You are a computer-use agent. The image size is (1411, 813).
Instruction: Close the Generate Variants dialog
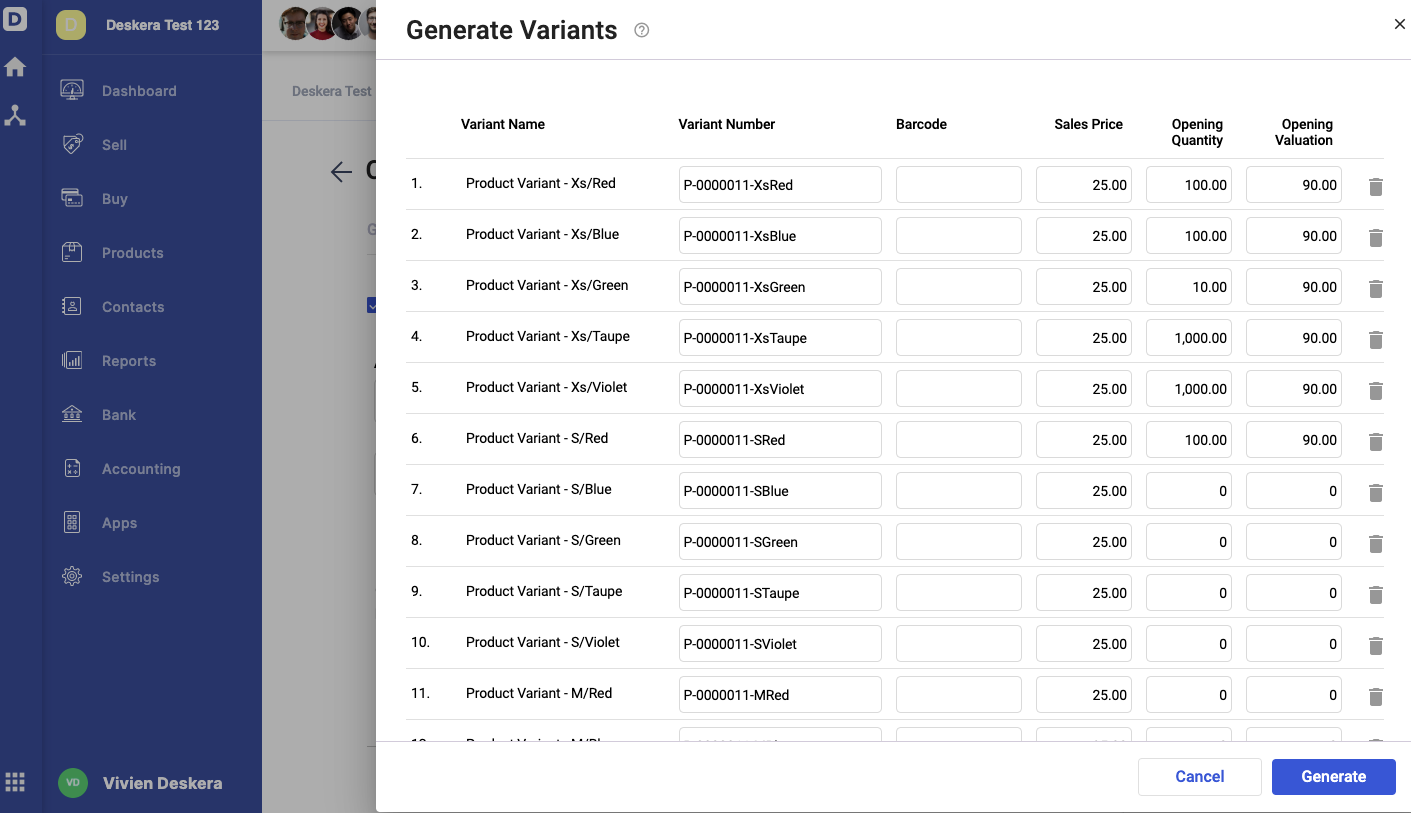1399,24
